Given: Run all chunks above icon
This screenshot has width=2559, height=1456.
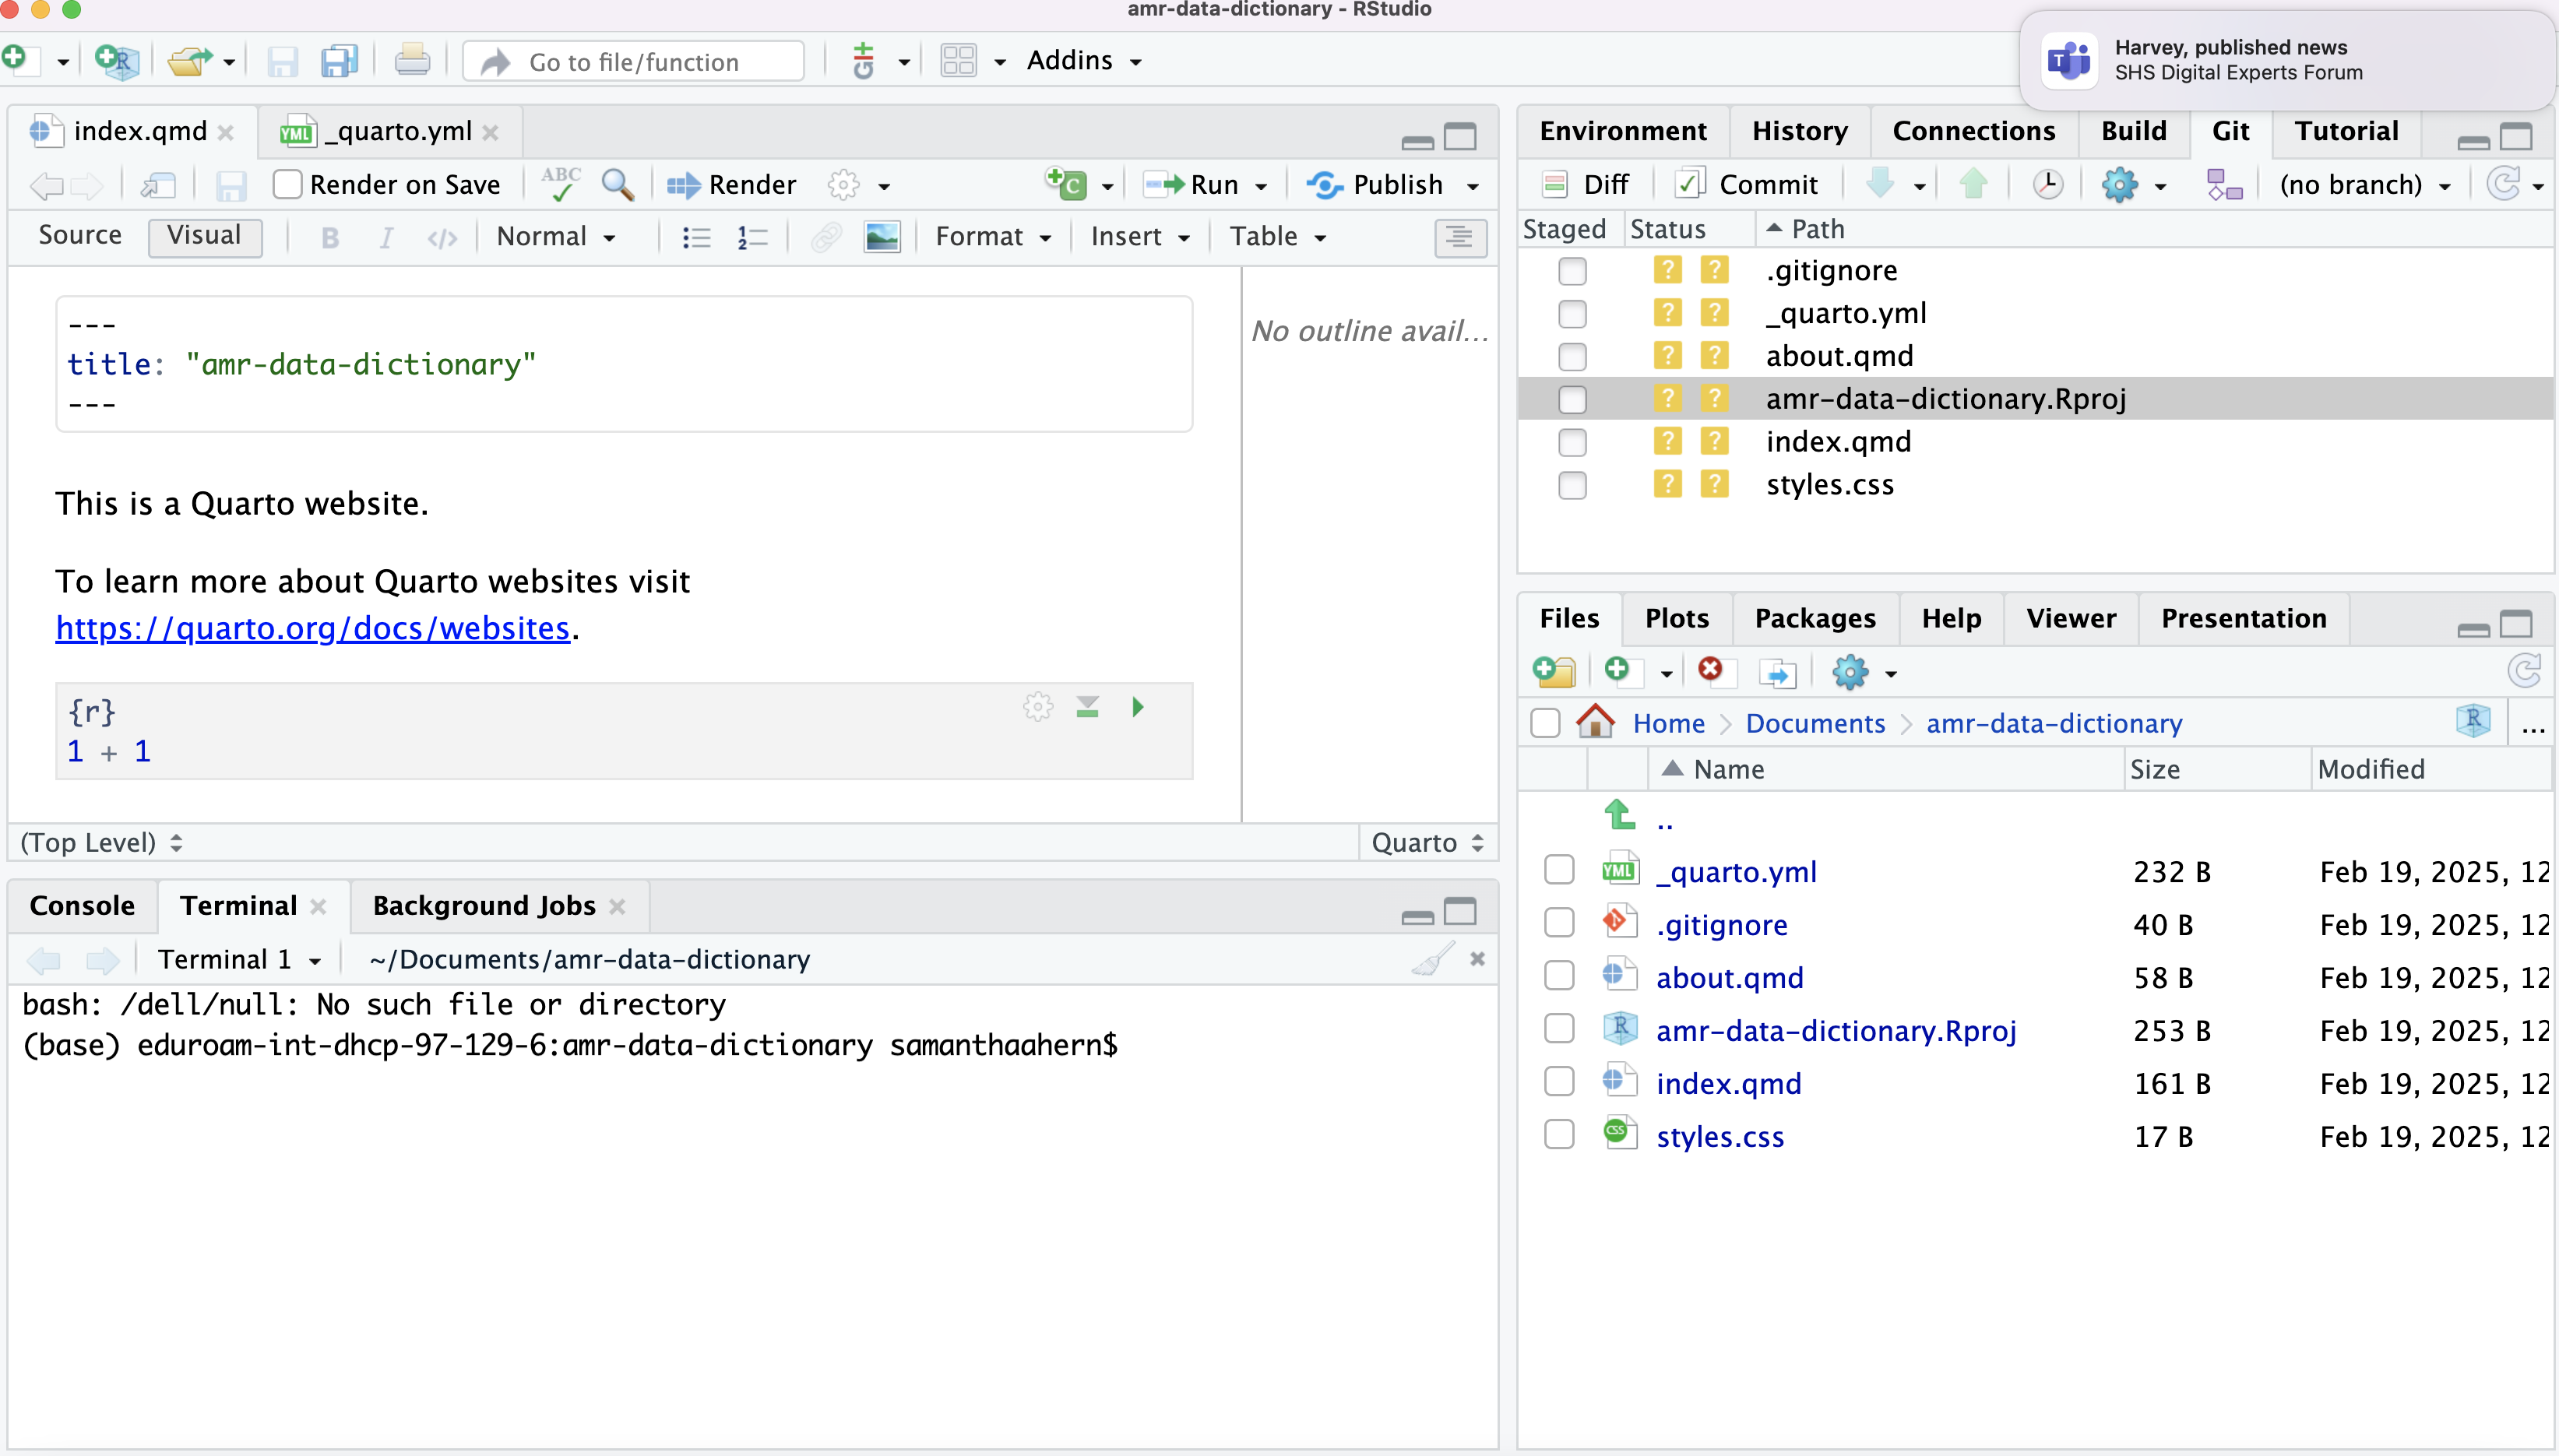Looking at the screenshot, I should point(1088,707).
